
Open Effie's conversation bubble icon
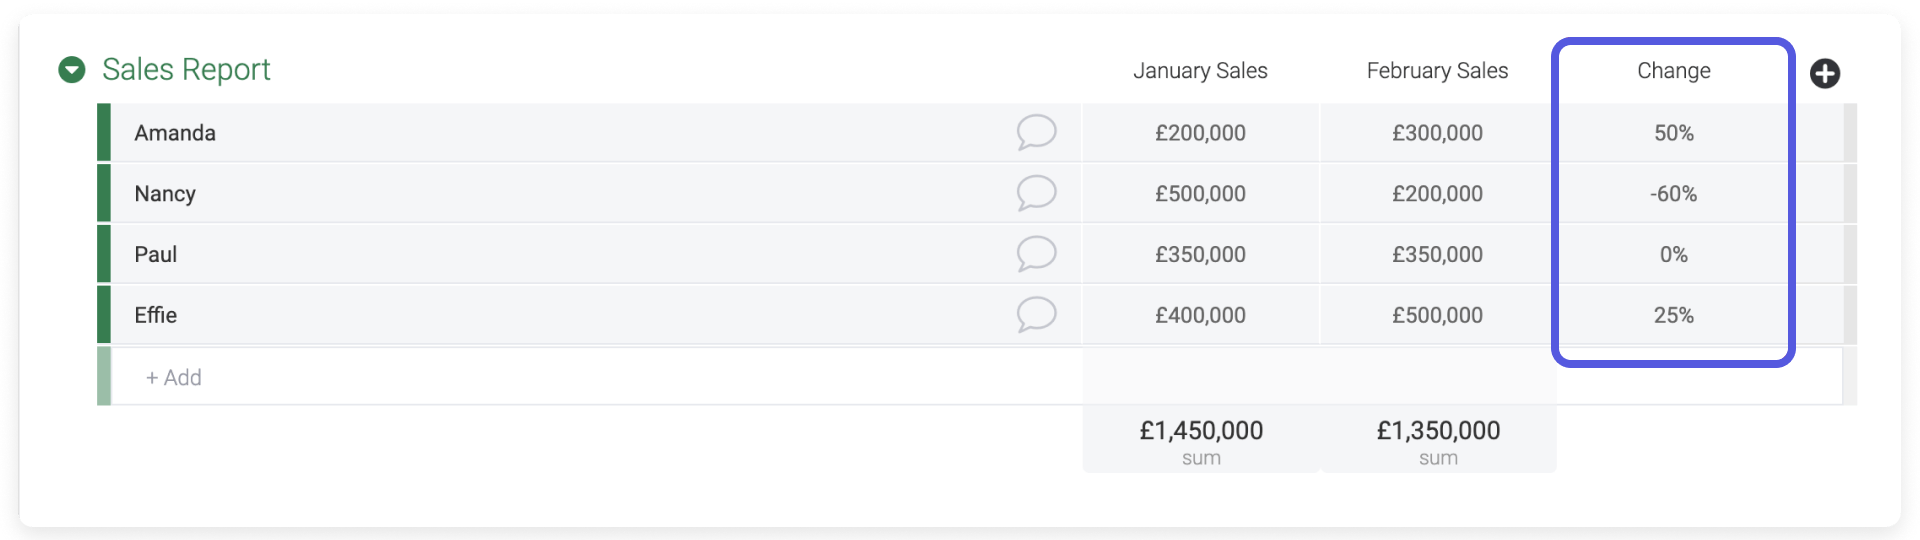(1037, 315)
